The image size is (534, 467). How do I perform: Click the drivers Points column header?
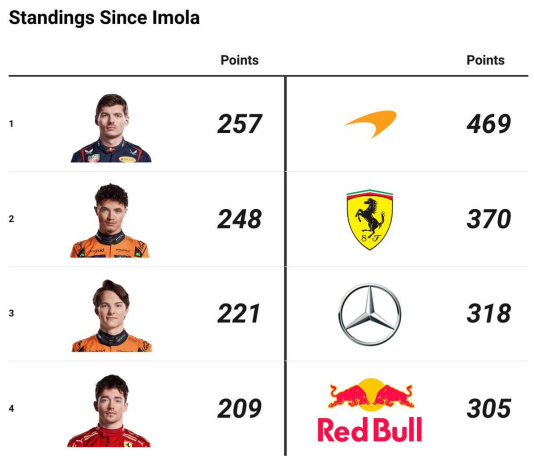pyautogui.click(x=239, y=60)
